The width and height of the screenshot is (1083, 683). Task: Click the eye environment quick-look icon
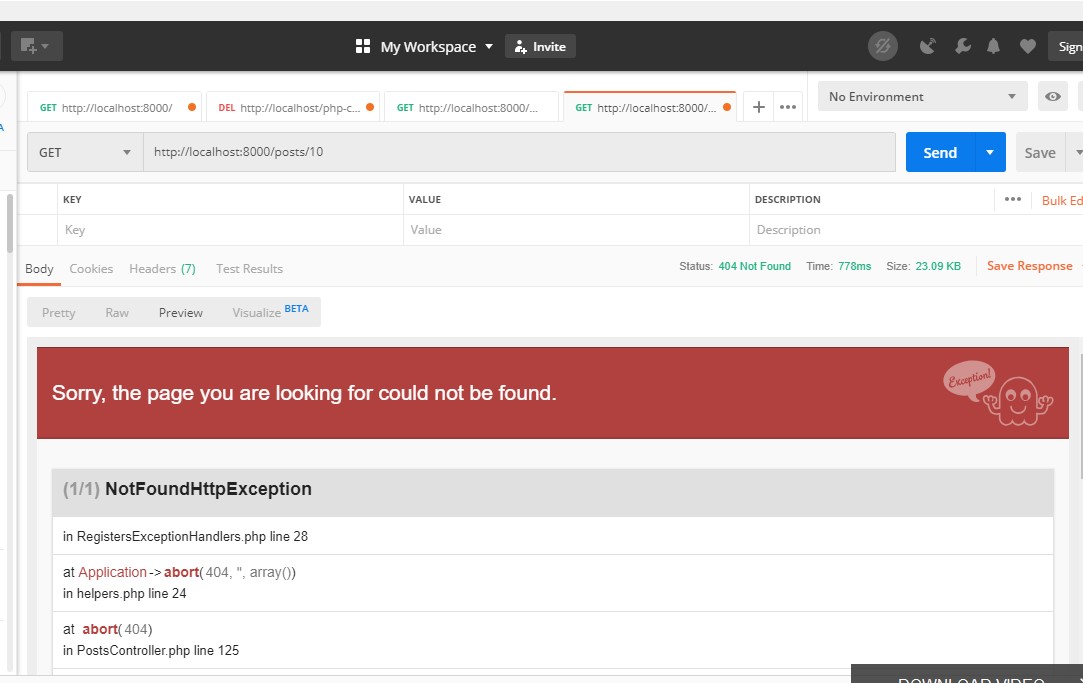[1053, 96]
